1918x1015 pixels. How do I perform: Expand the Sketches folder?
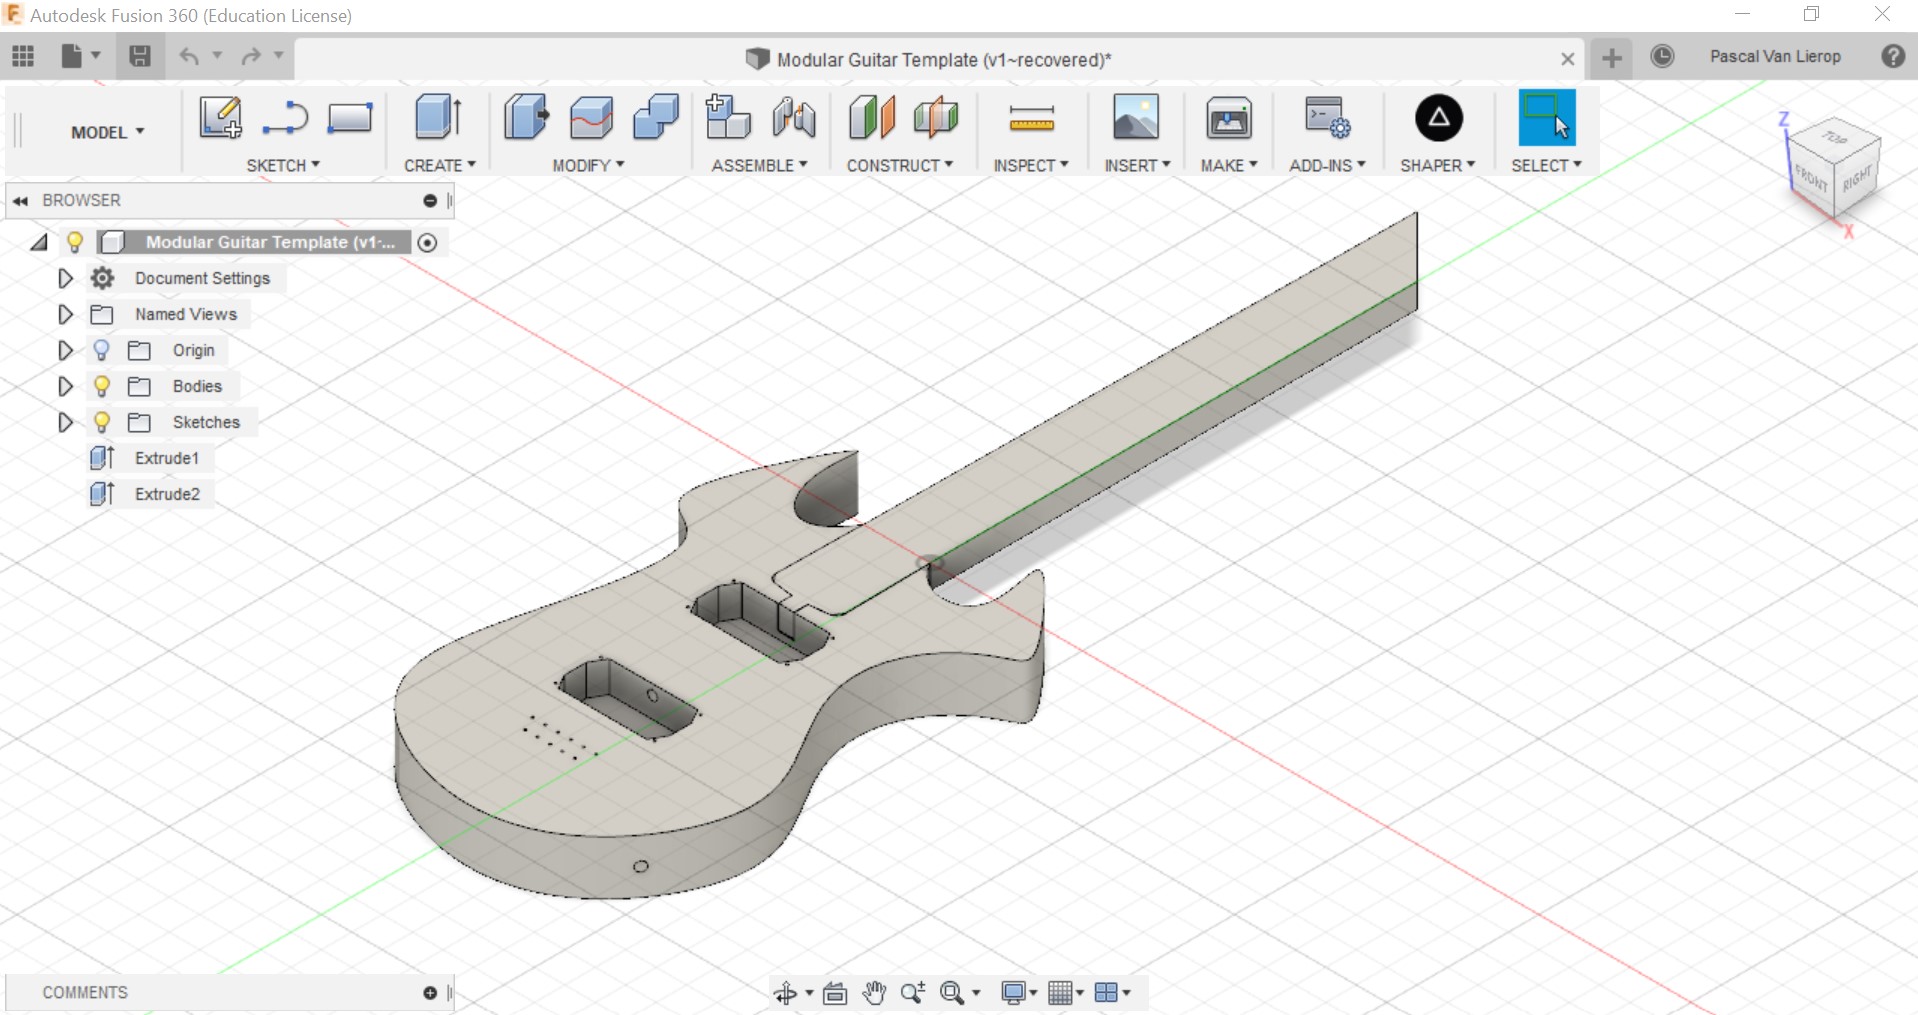65,422
